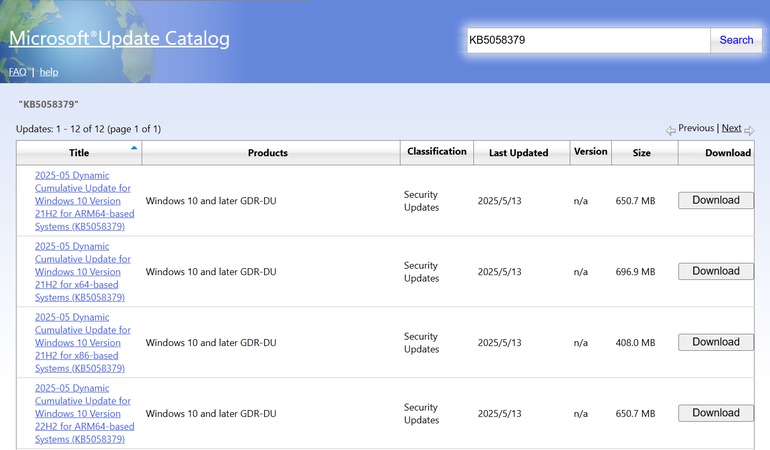Download 21H2 x86 cumulative update

tap(715, 342)
